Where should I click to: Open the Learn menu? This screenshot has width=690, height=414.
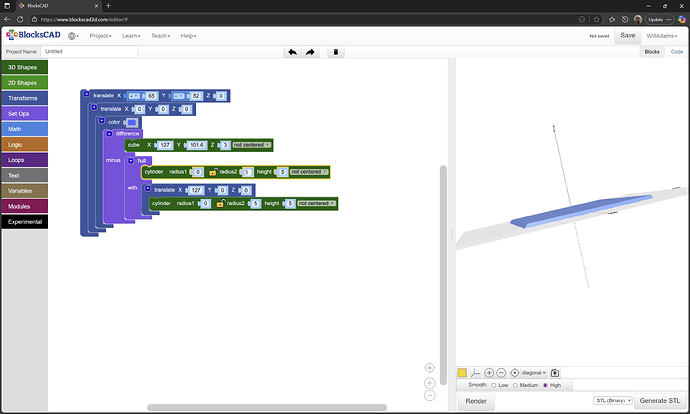click(x=131, y=36)
